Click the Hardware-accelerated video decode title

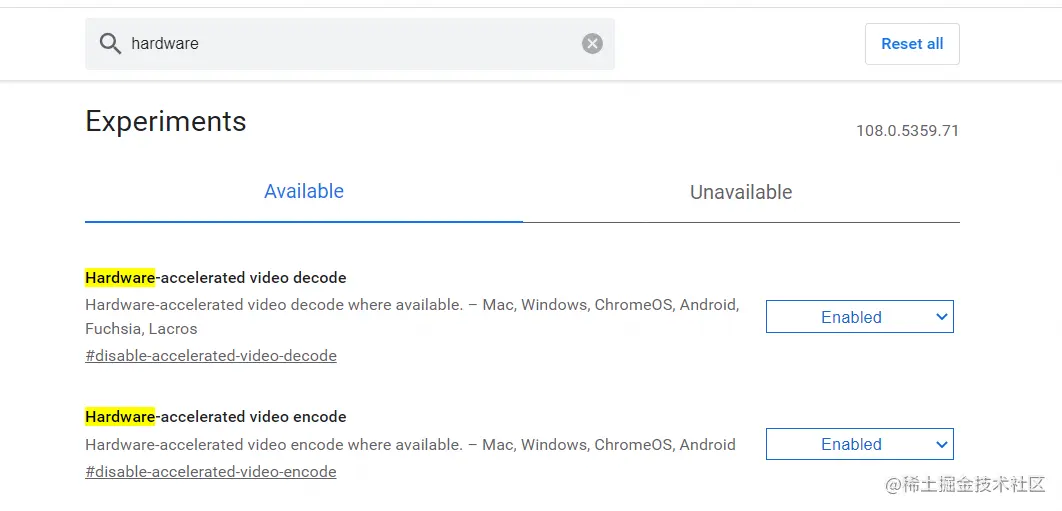click(215, 278)
